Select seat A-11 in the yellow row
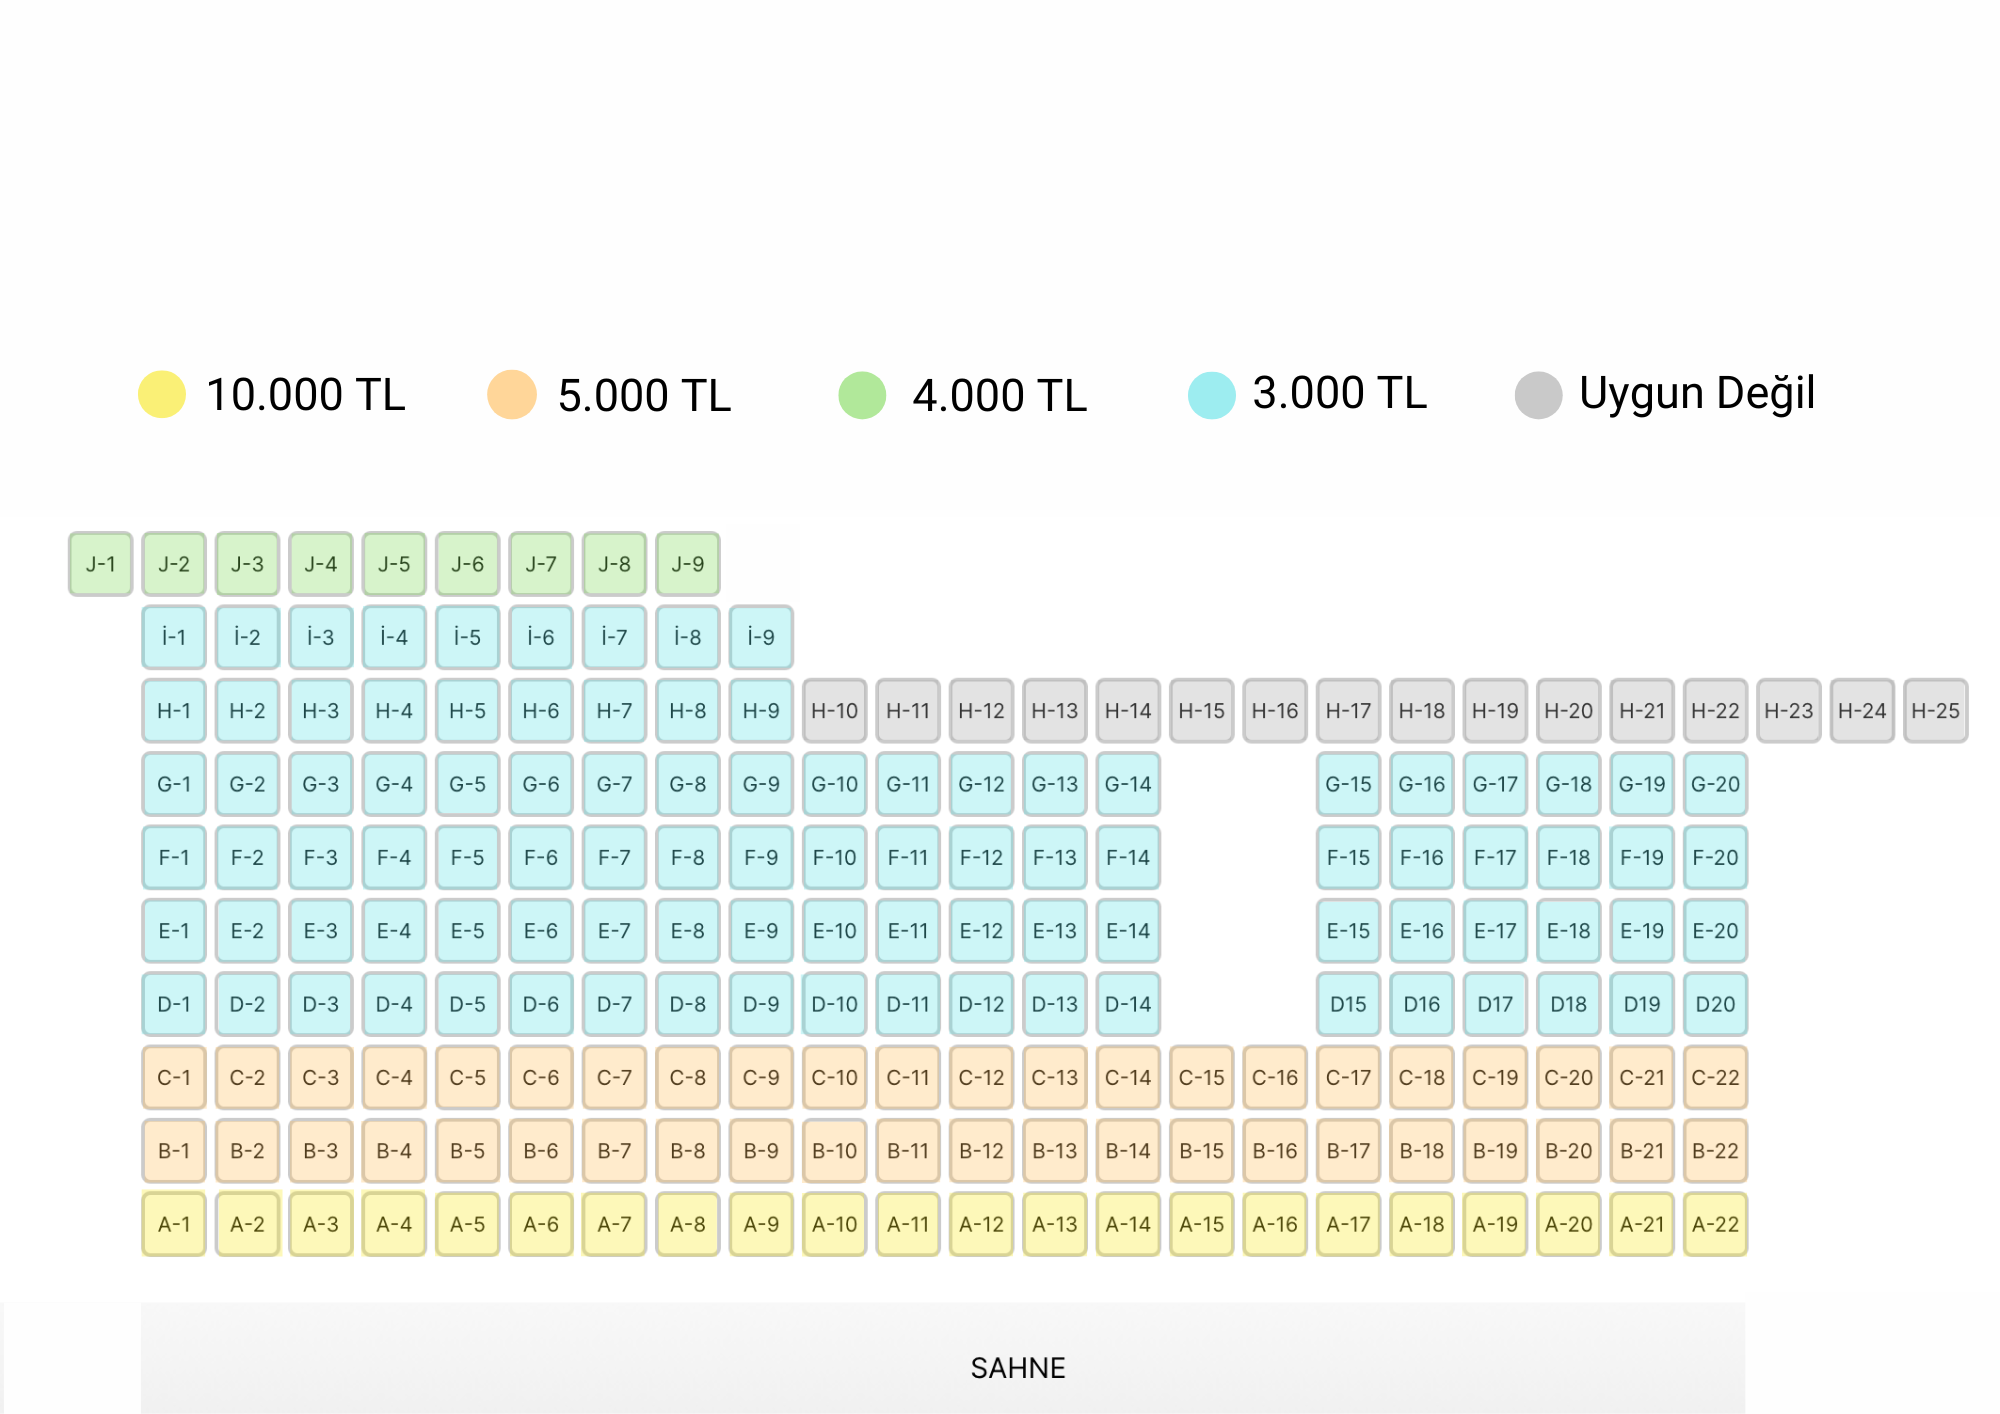The height and width of the screenshot is (1414, 2000). pos(908,1224)
